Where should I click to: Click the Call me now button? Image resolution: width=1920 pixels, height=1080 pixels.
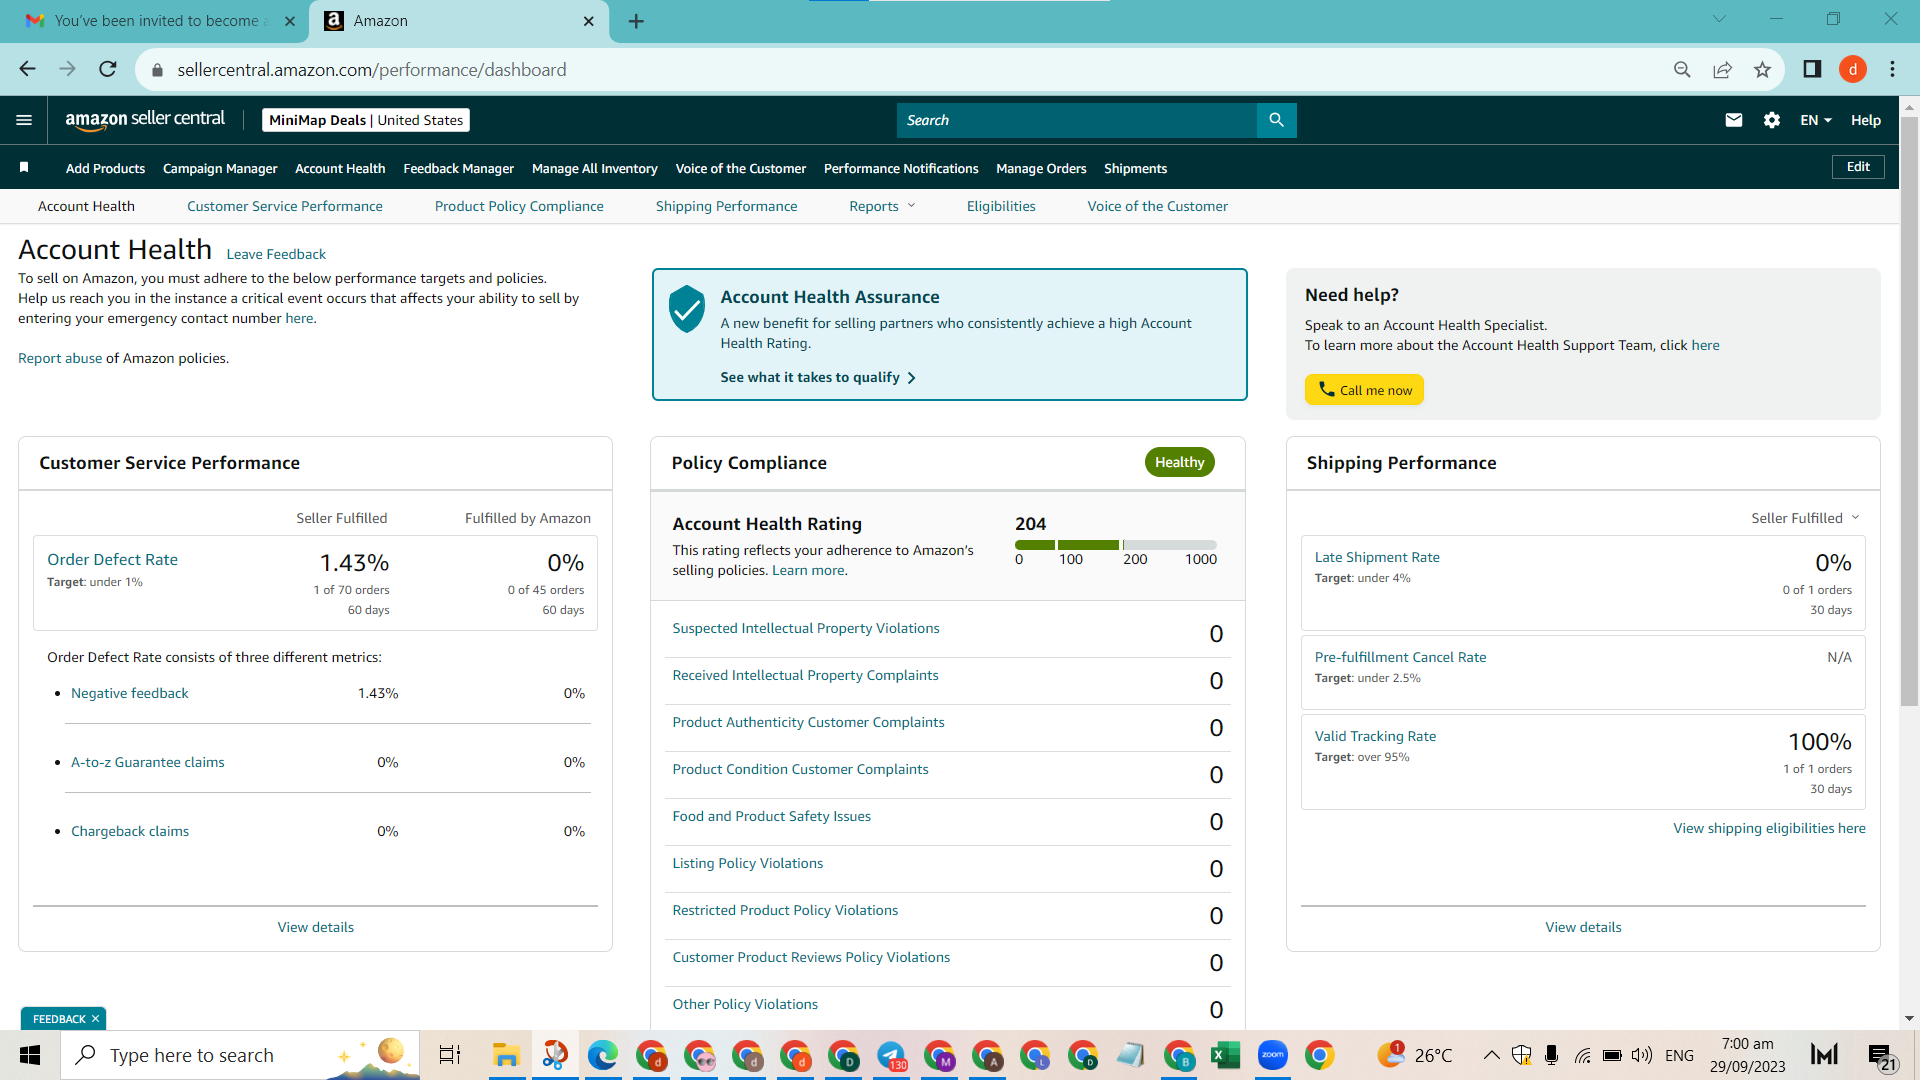point(1364,390)
